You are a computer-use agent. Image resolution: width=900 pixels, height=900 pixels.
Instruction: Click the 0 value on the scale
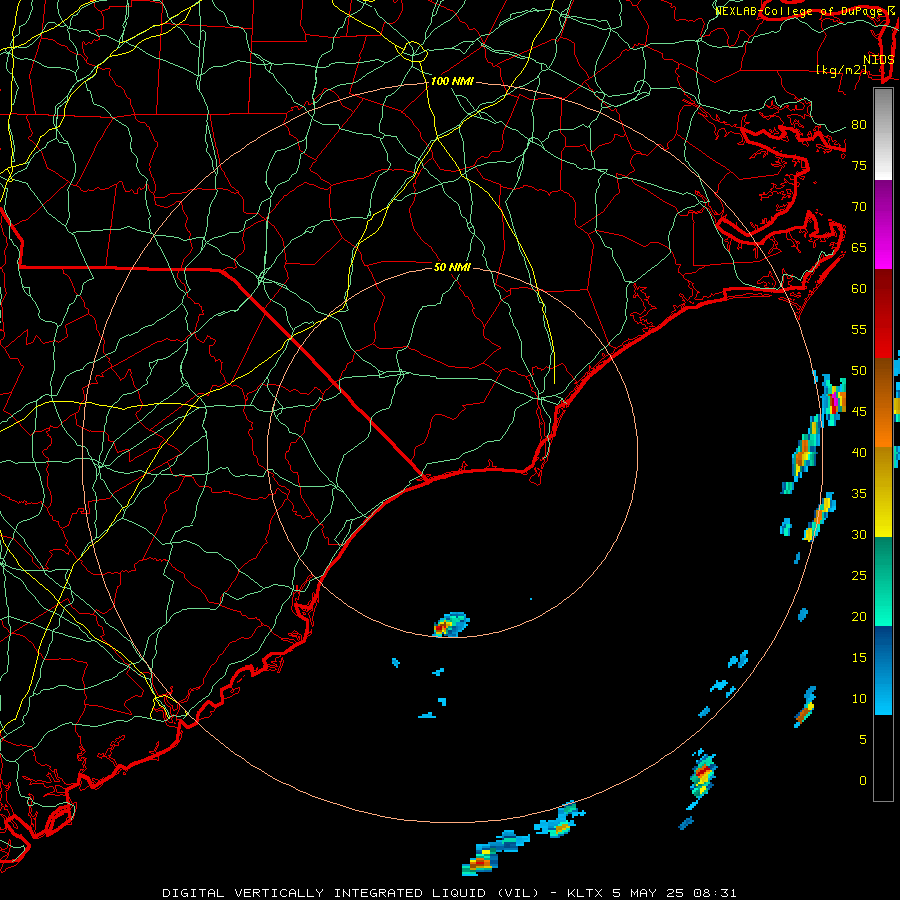point(863,781)
